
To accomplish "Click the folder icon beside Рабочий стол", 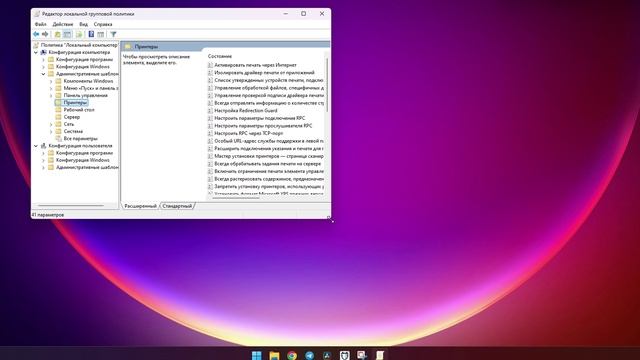I will pos(58,110).
